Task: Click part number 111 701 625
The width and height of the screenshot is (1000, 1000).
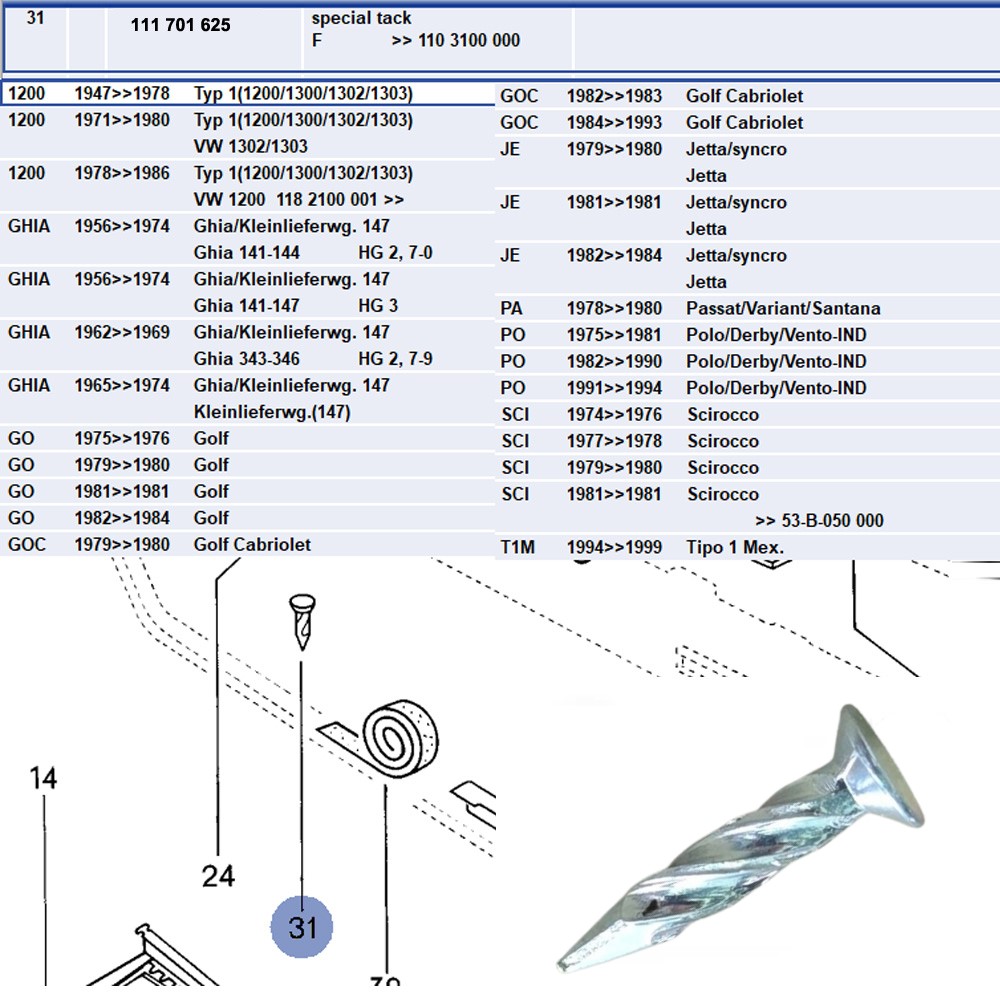Action: tap(180, 25)
